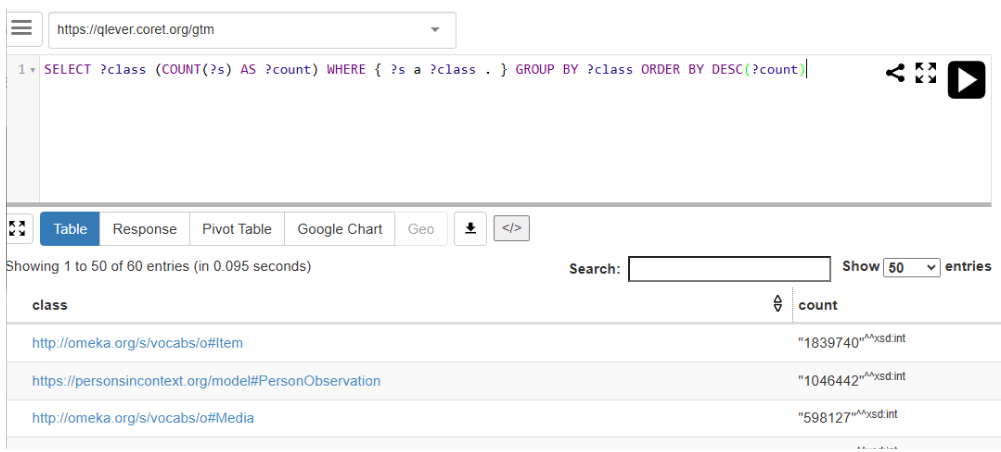The height and width of the screenshot is (452, 1001).
Task: Switch to the Table tab
Action: tap(70, 229)
